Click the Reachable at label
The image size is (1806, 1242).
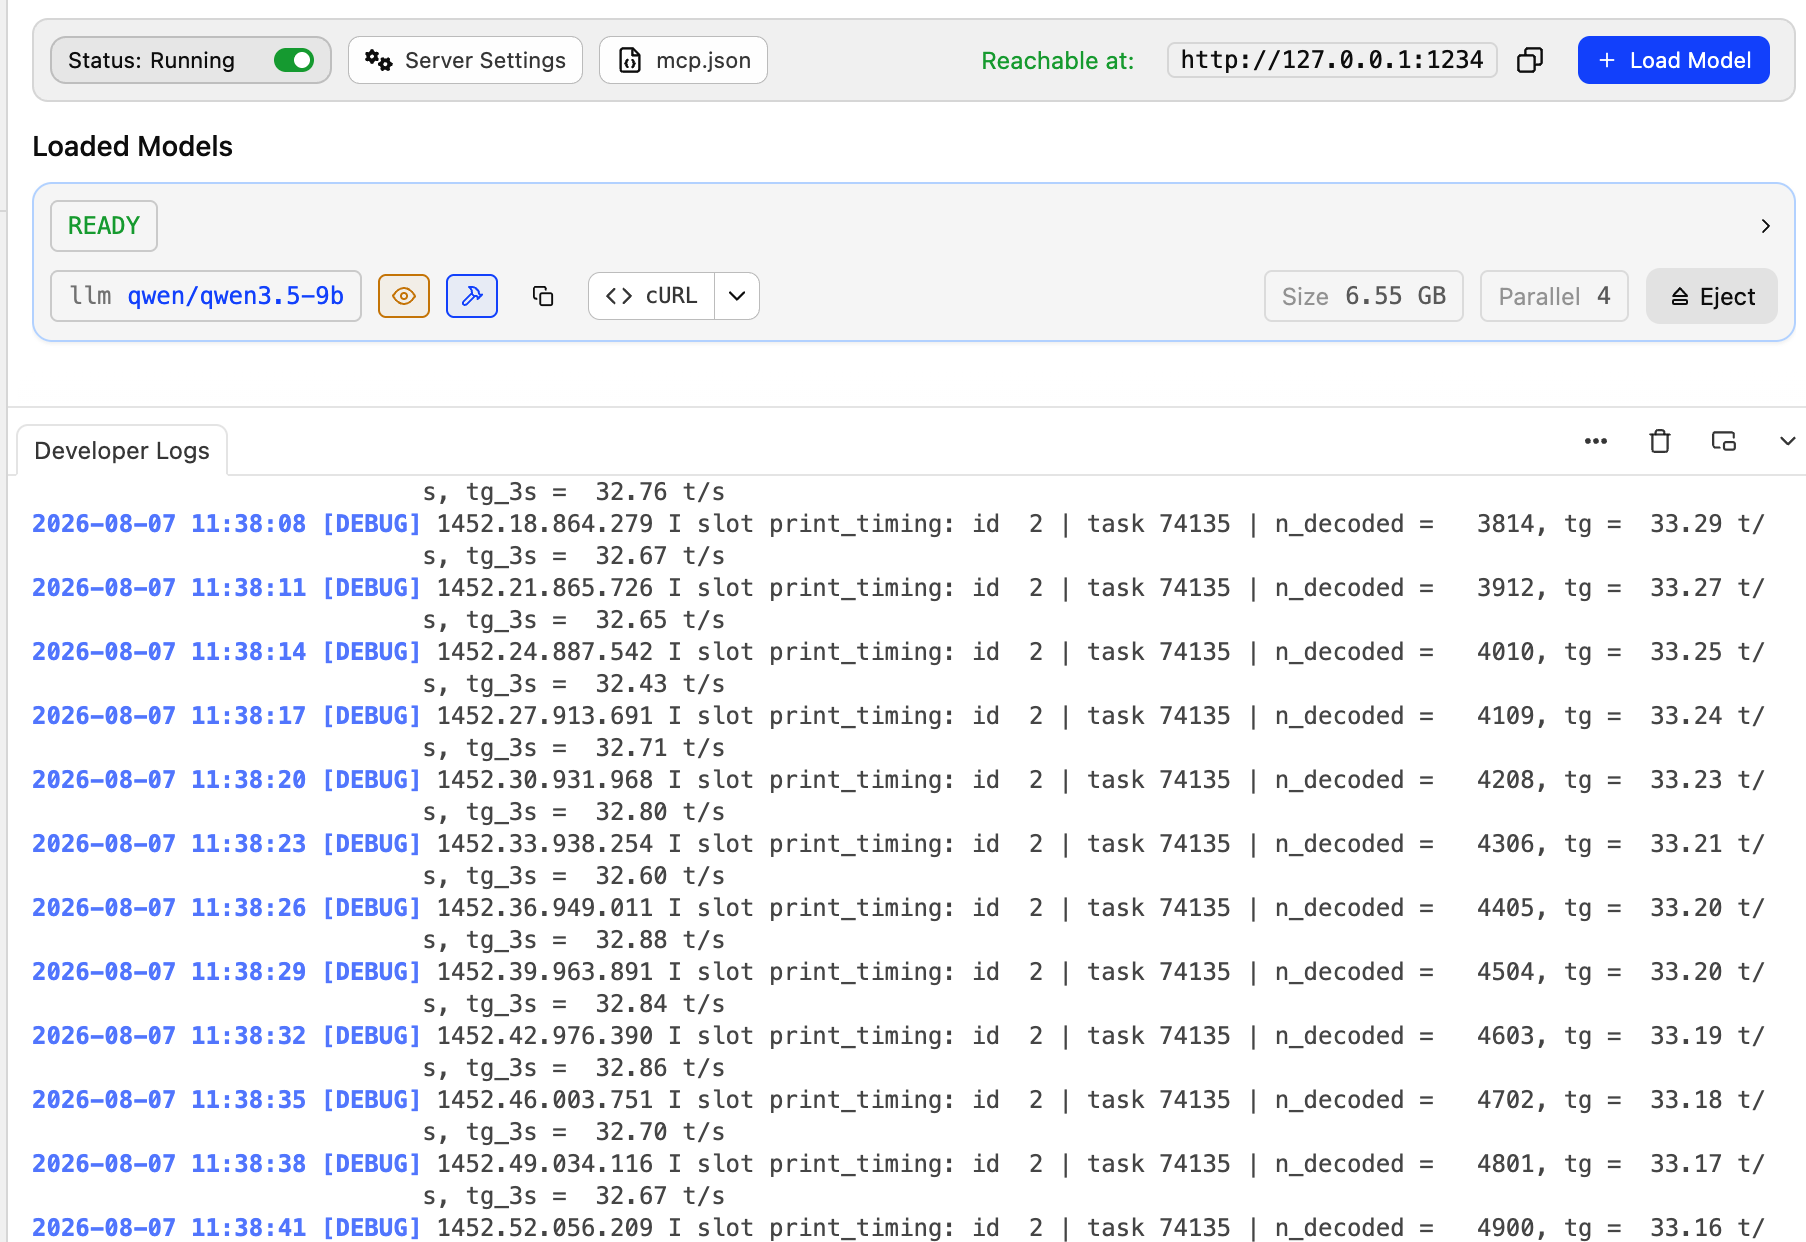[x=1058, y=61]
